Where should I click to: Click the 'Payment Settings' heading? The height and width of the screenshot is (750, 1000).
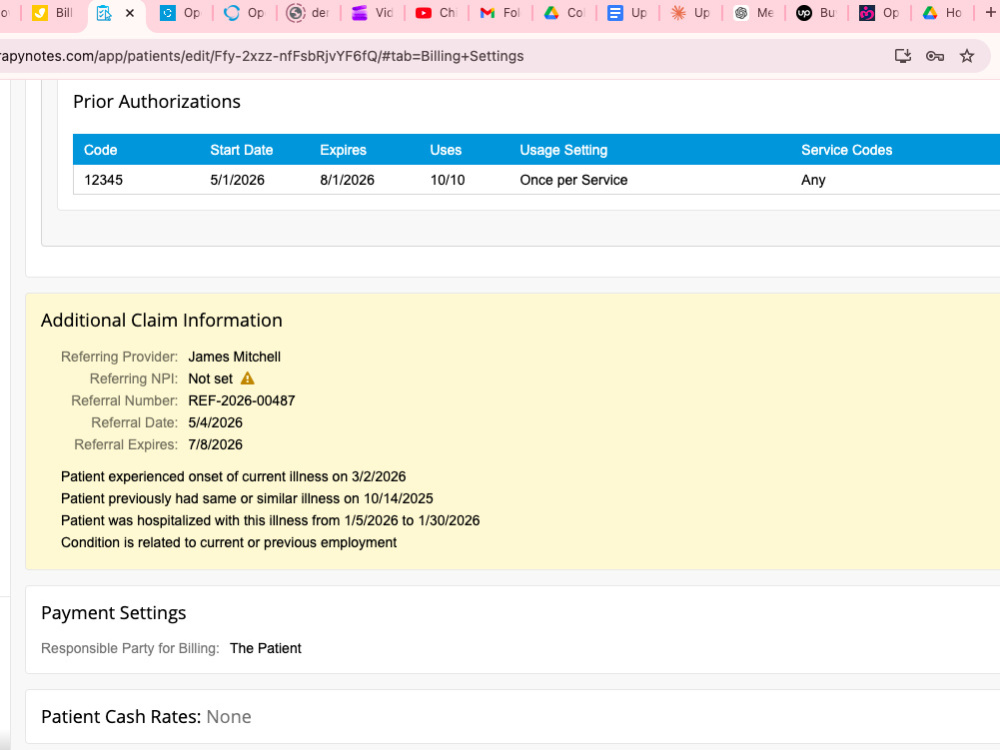[114, 613]
